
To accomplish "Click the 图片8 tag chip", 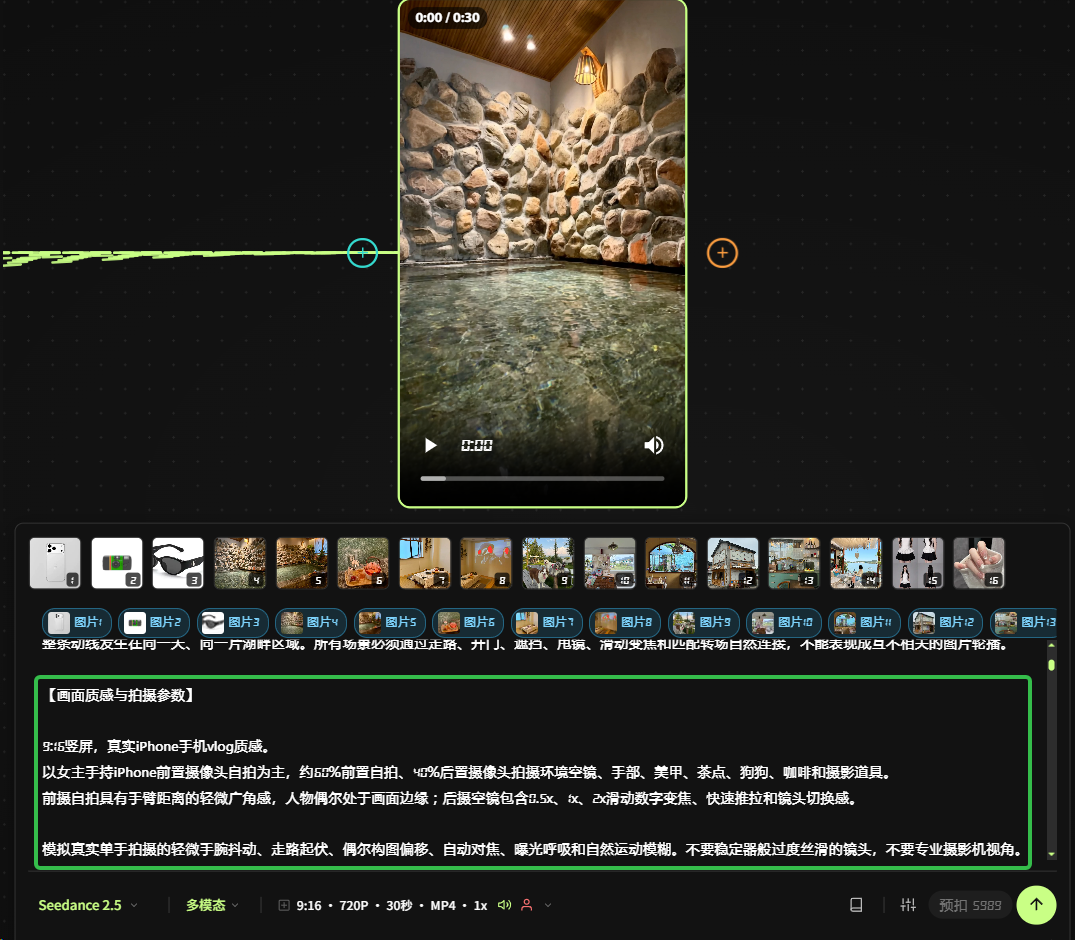I will 625,623.
